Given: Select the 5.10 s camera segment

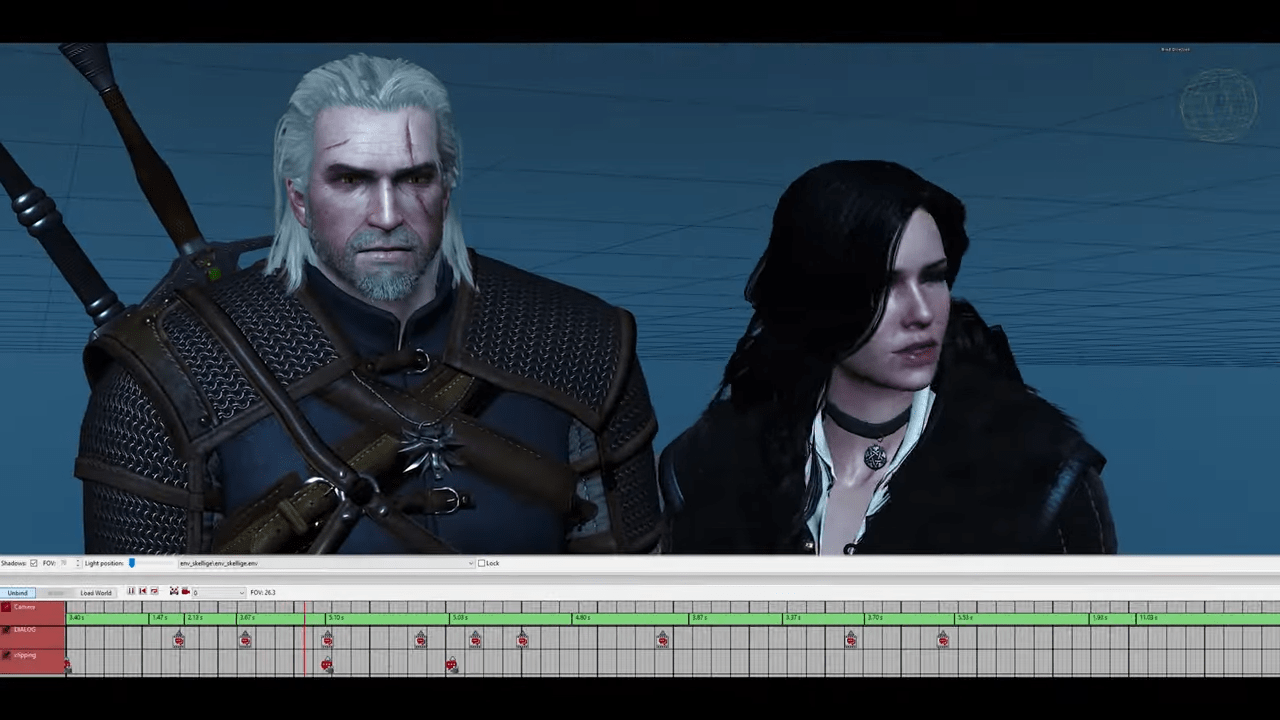Looking at the screenshot, I should point(387,619).
